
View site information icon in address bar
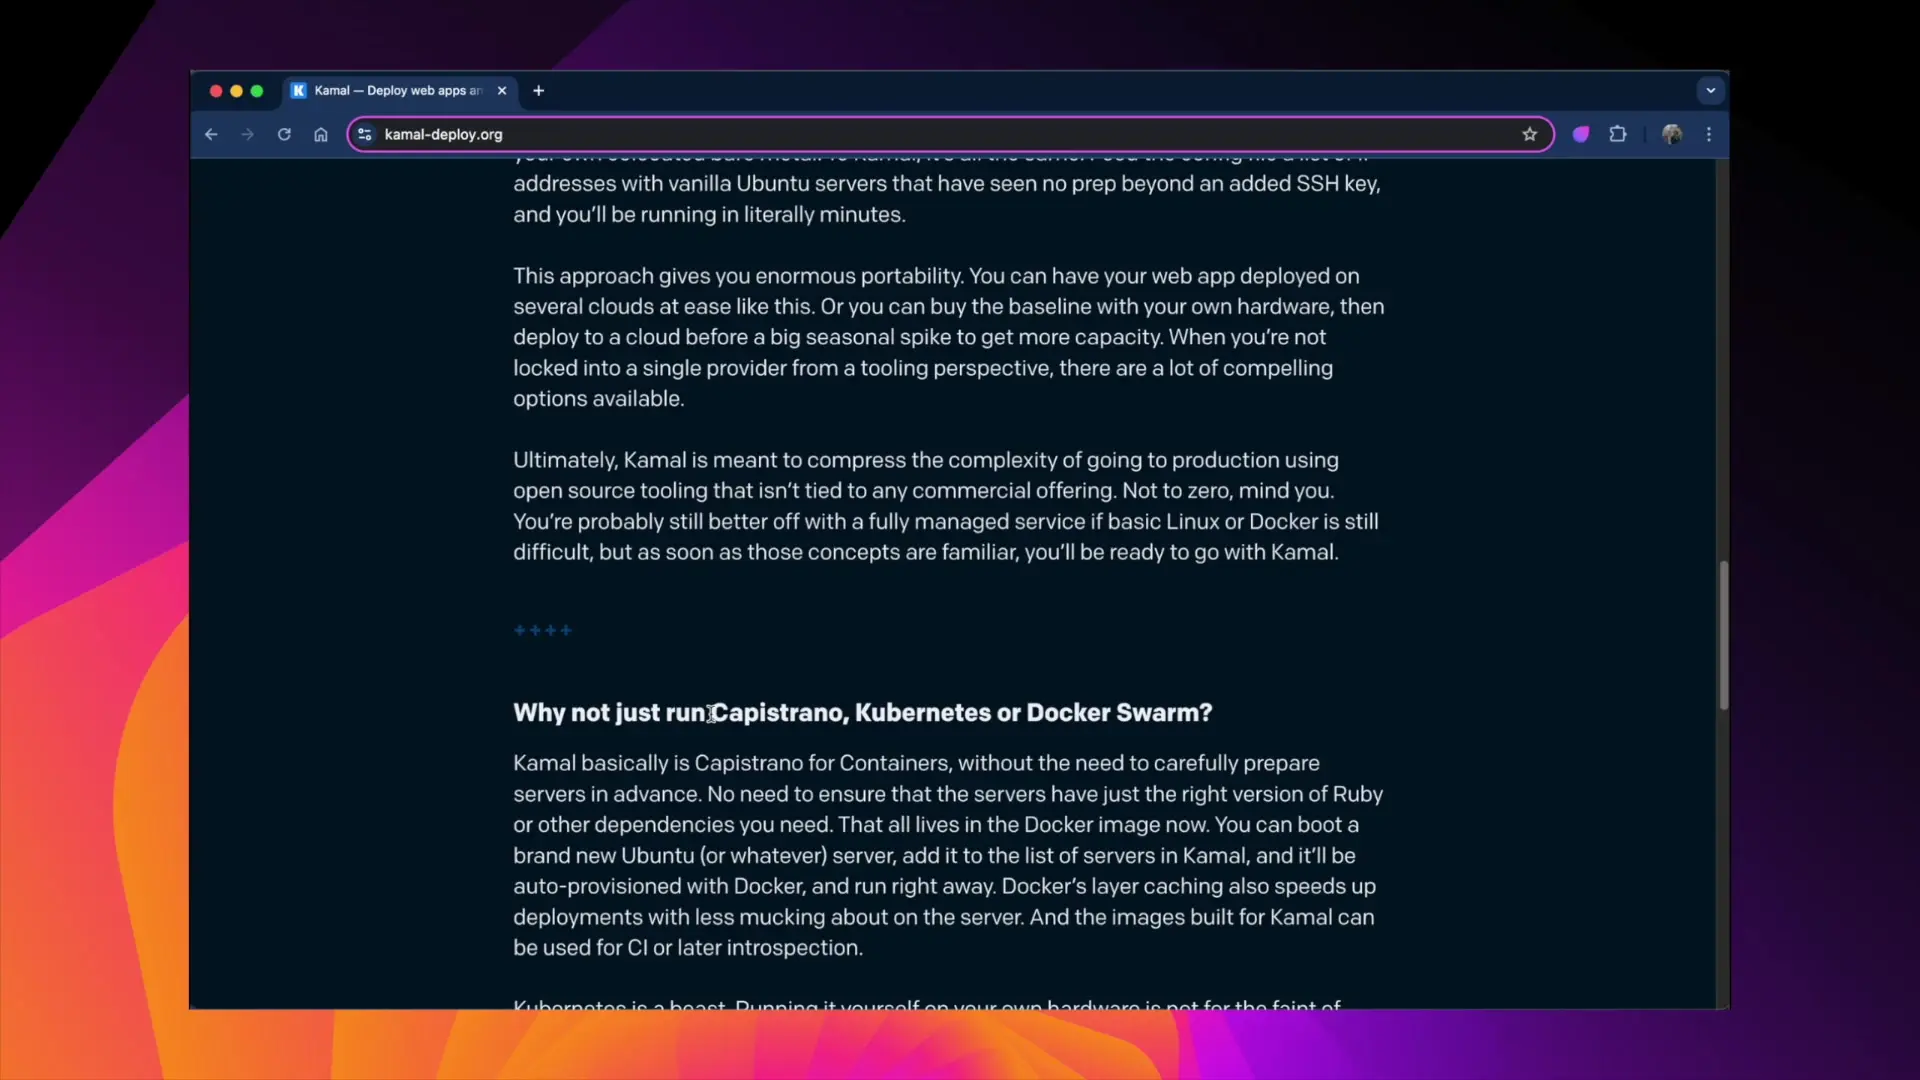click(x=365, y=134)
